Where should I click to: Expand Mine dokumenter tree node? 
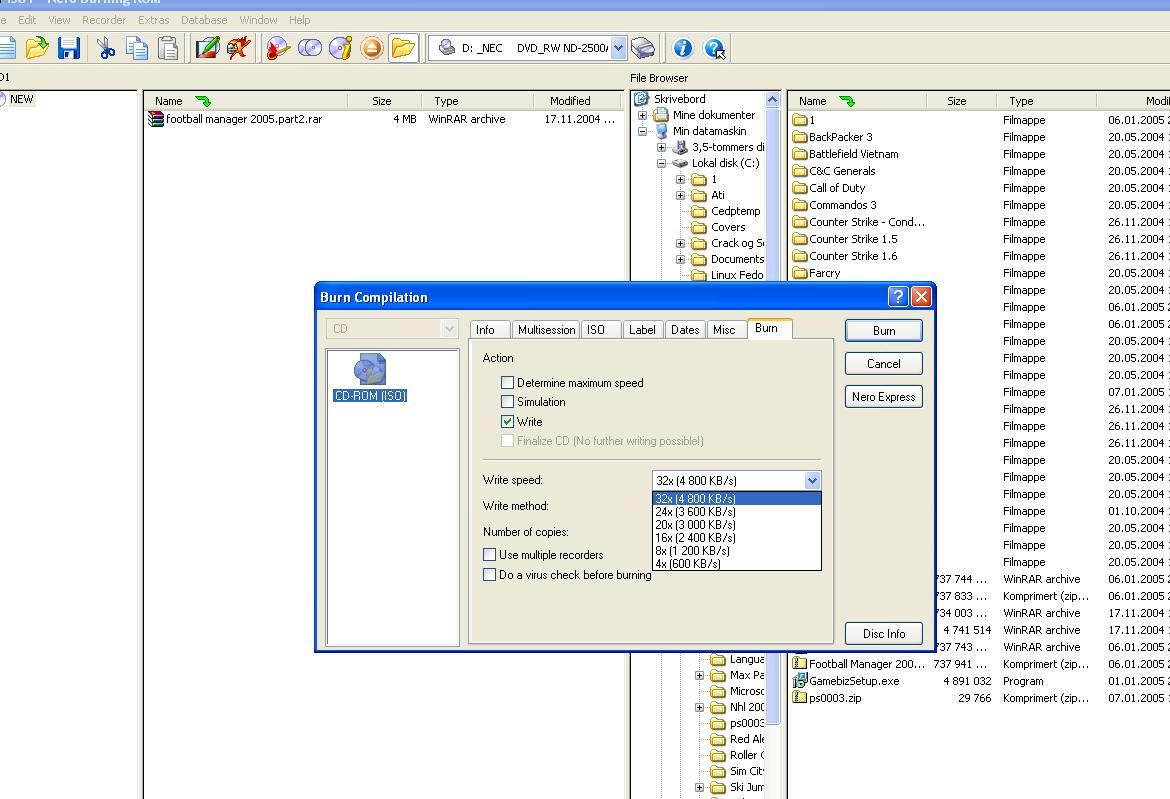point(642,116)
